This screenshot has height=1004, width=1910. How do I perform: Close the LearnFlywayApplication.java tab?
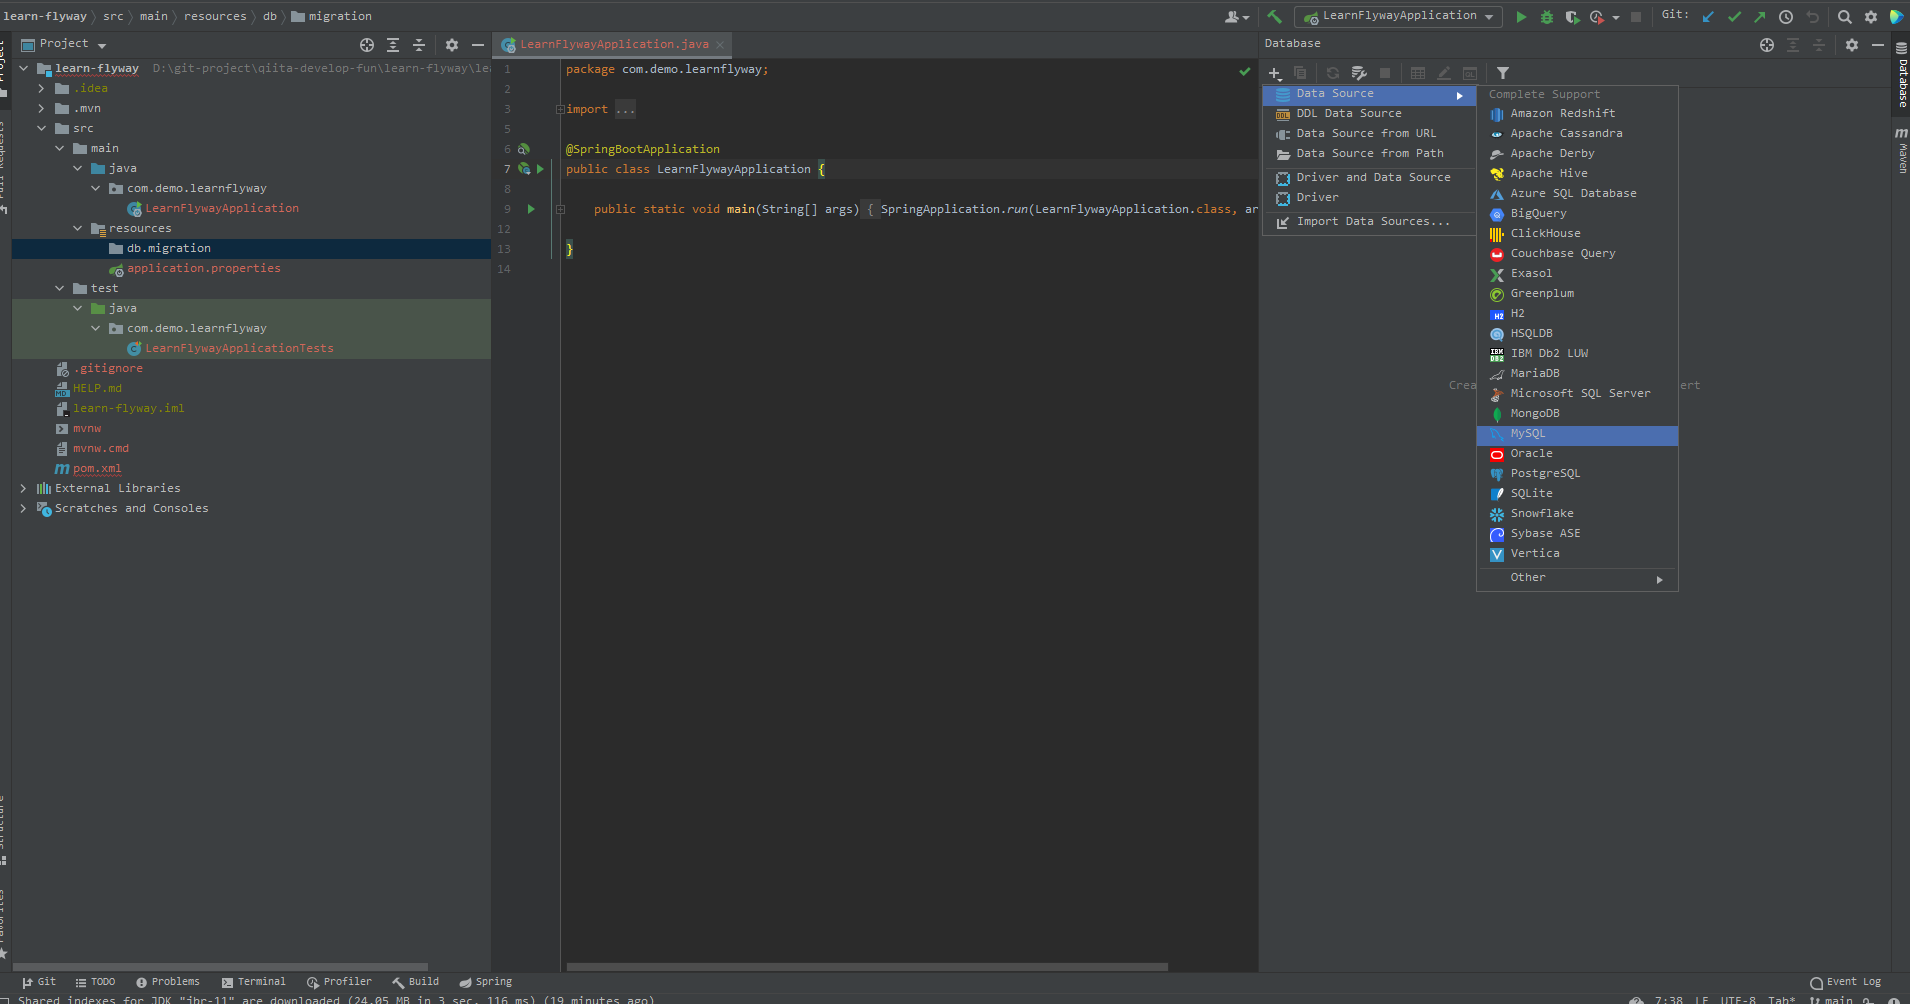(720, 45)
